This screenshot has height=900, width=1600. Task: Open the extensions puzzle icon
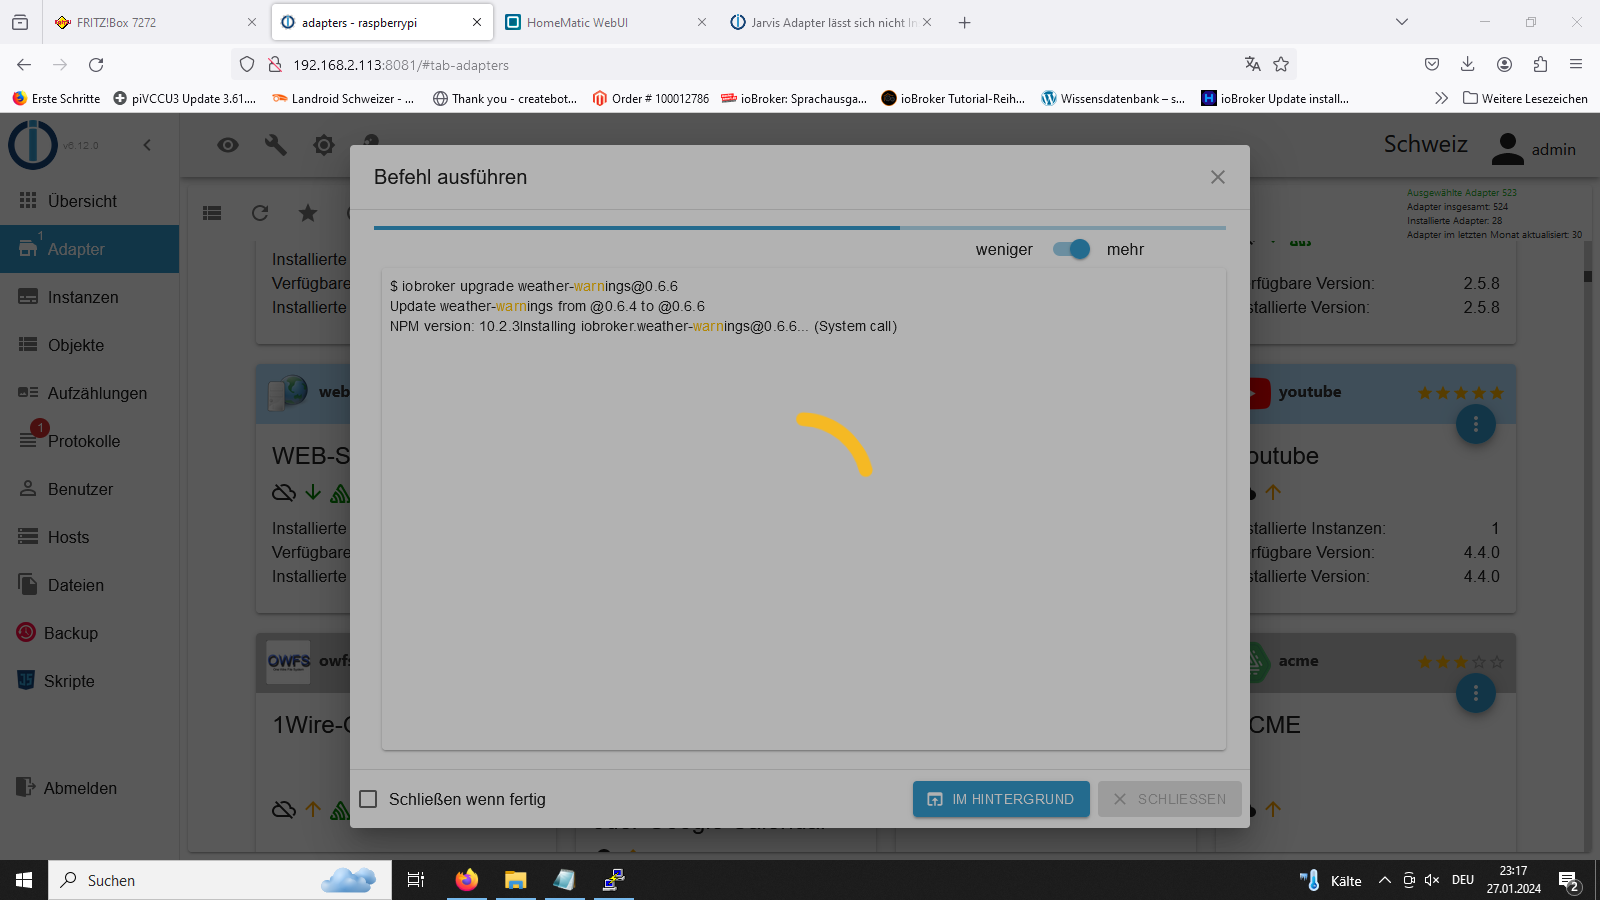[1540, 64]
